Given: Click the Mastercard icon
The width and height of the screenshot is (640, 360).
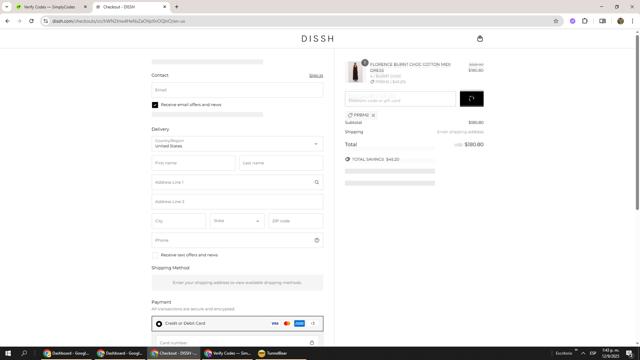Looking at the screenshot, I should coord(287,323).
